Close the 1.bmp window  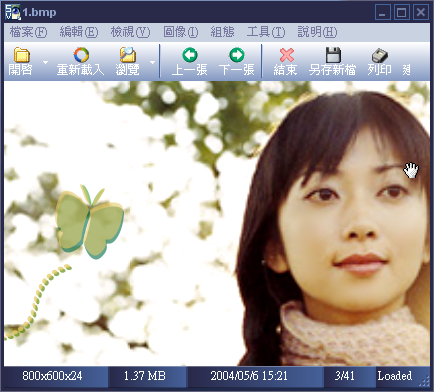[x=421, y=13]
